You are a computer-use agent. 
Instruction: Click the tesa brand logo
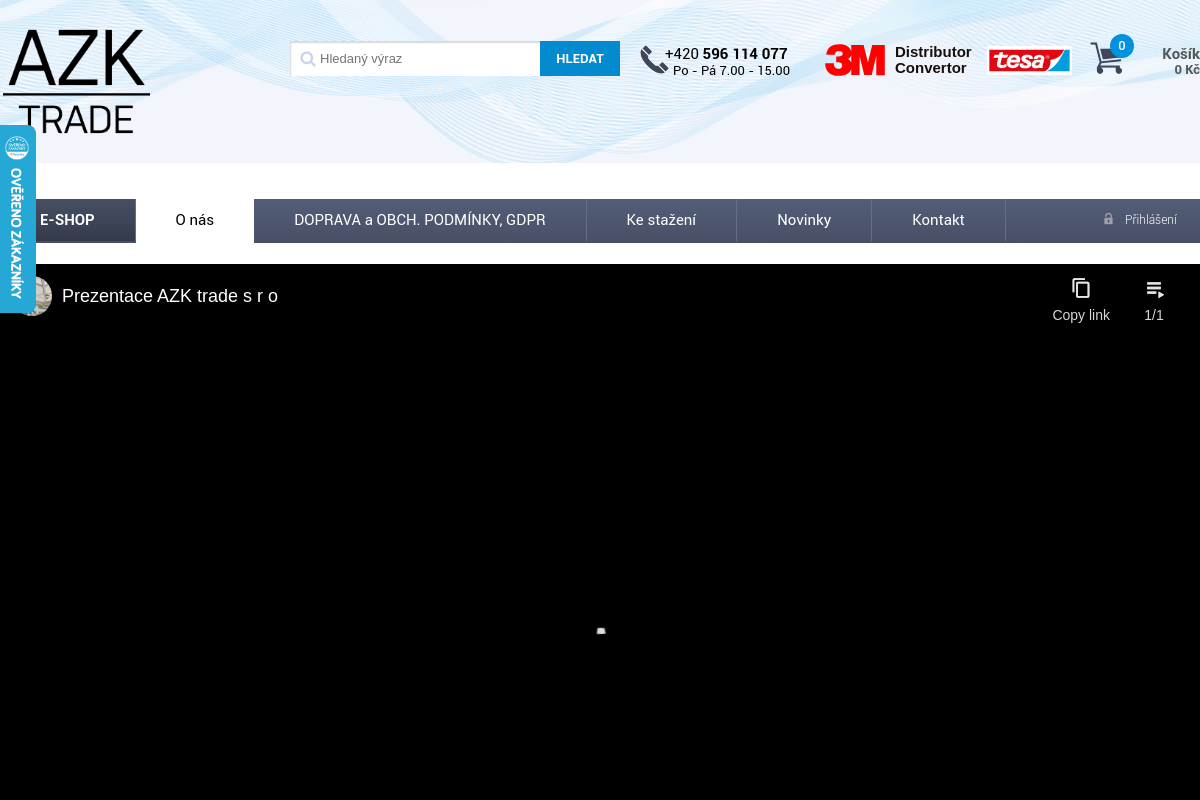(1029, 61)
